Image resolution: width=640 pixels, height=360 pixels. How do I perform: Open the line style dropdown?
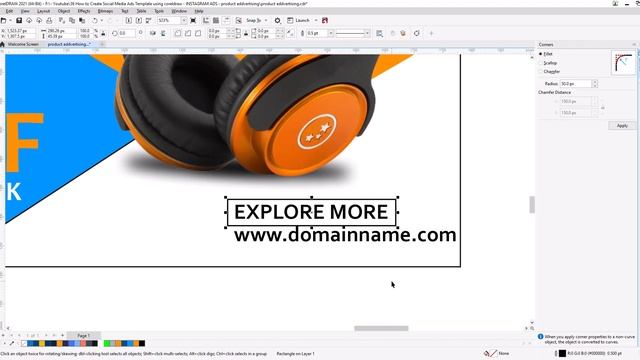pos(367,33)
